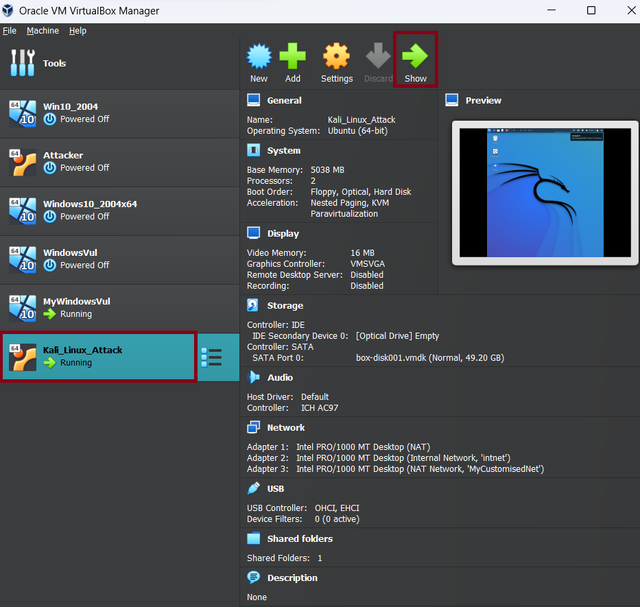The height and width of the screenshot is (607, 640).
Task: Click the General monitor icon
Action: click(x=253, y=100)
